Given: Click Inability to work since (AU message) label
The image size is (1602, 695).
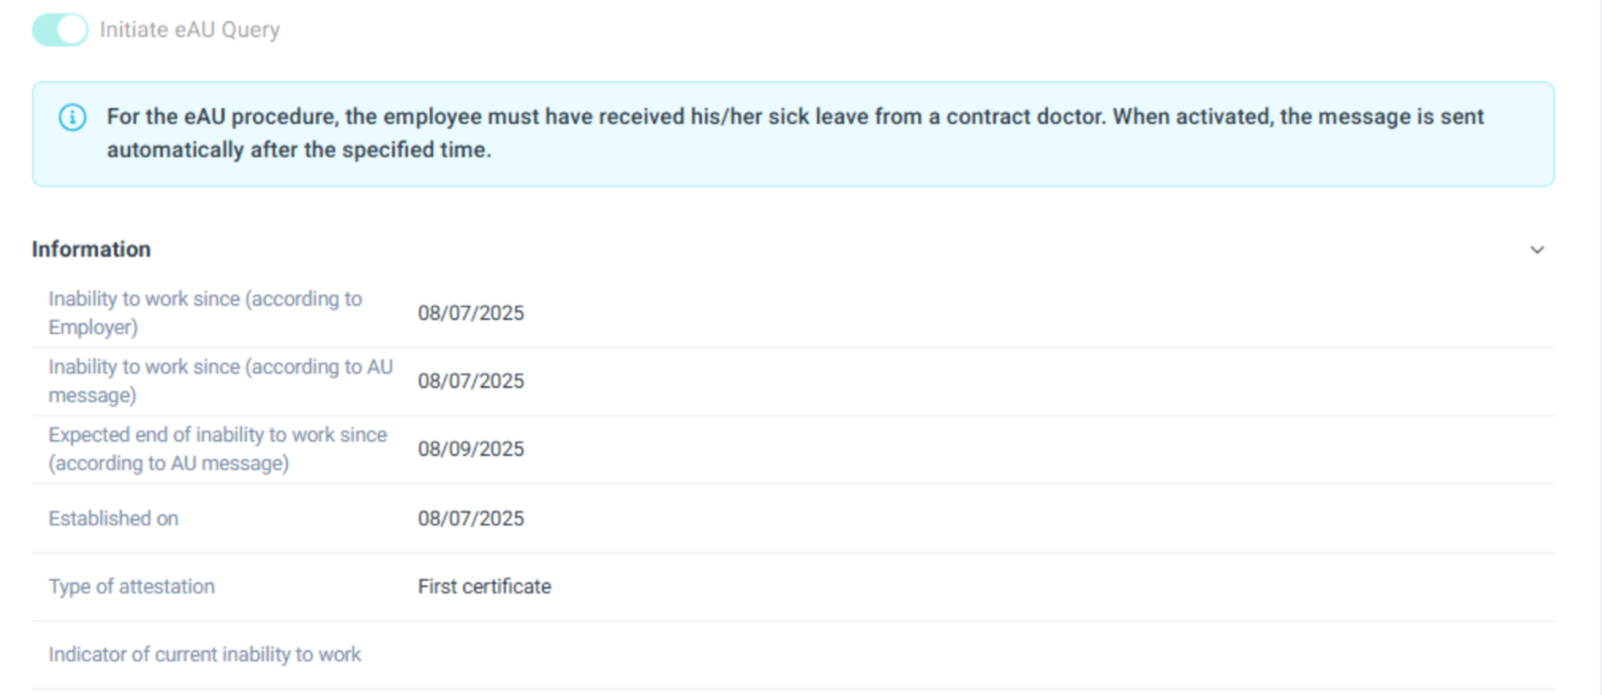Looking at the screenshot, I should click(220, 381).
